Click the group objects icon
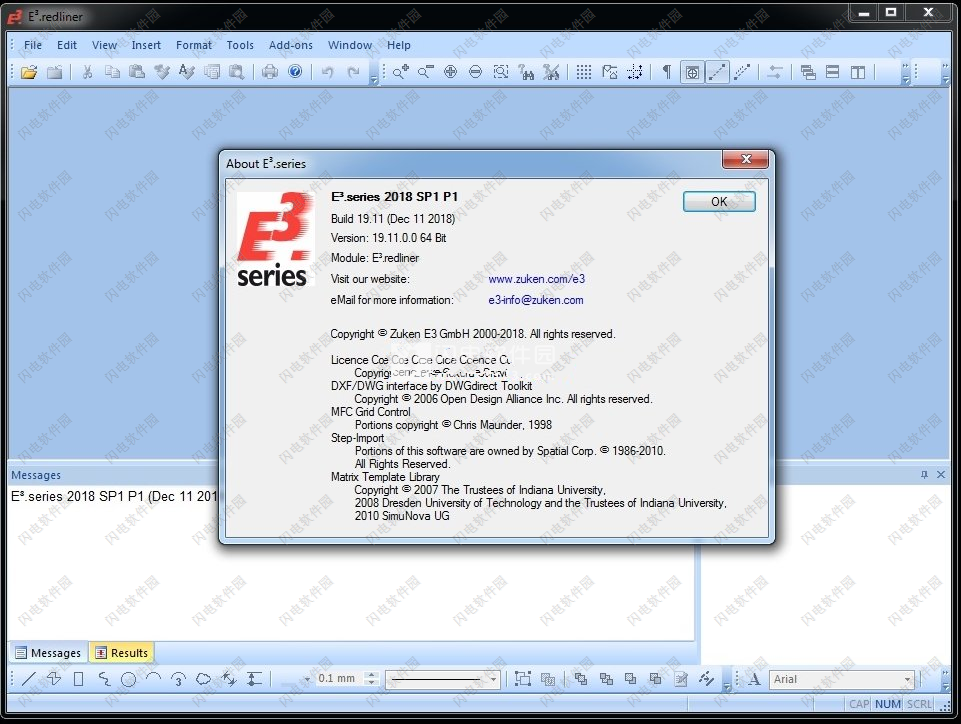Image resolution: width=961 pixels, height=724 pixels. point(522,679)
